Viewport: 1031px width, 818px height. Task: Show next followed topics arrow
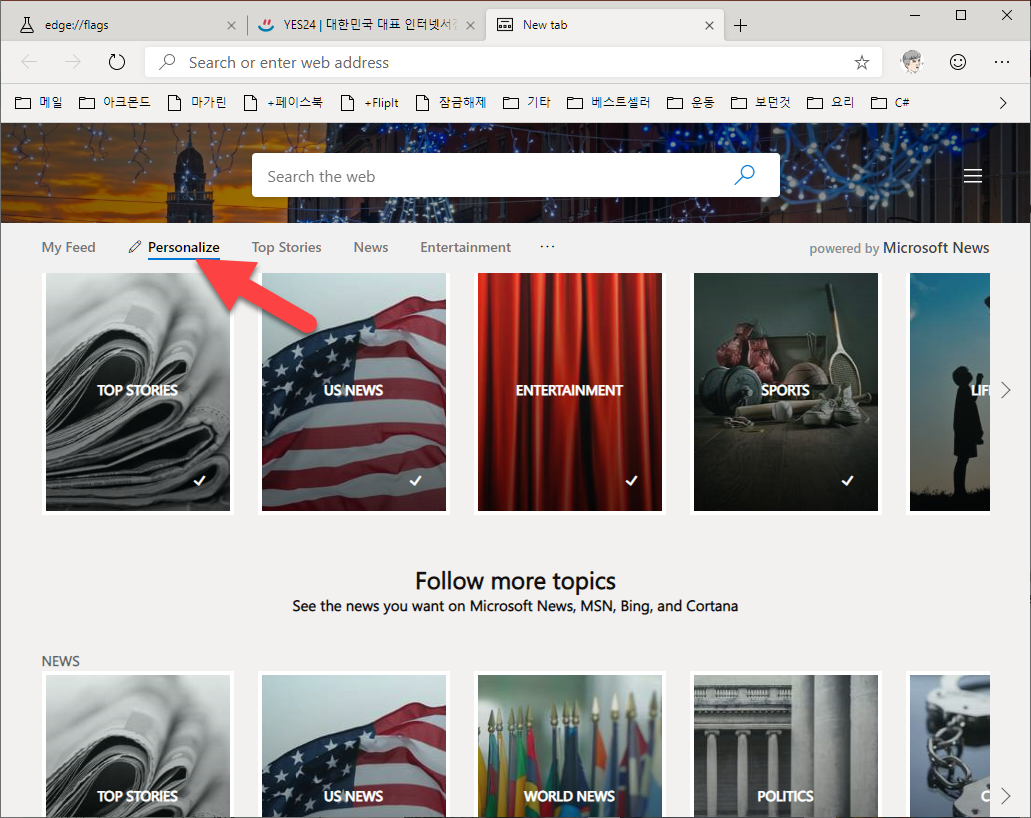[1005, 390]
